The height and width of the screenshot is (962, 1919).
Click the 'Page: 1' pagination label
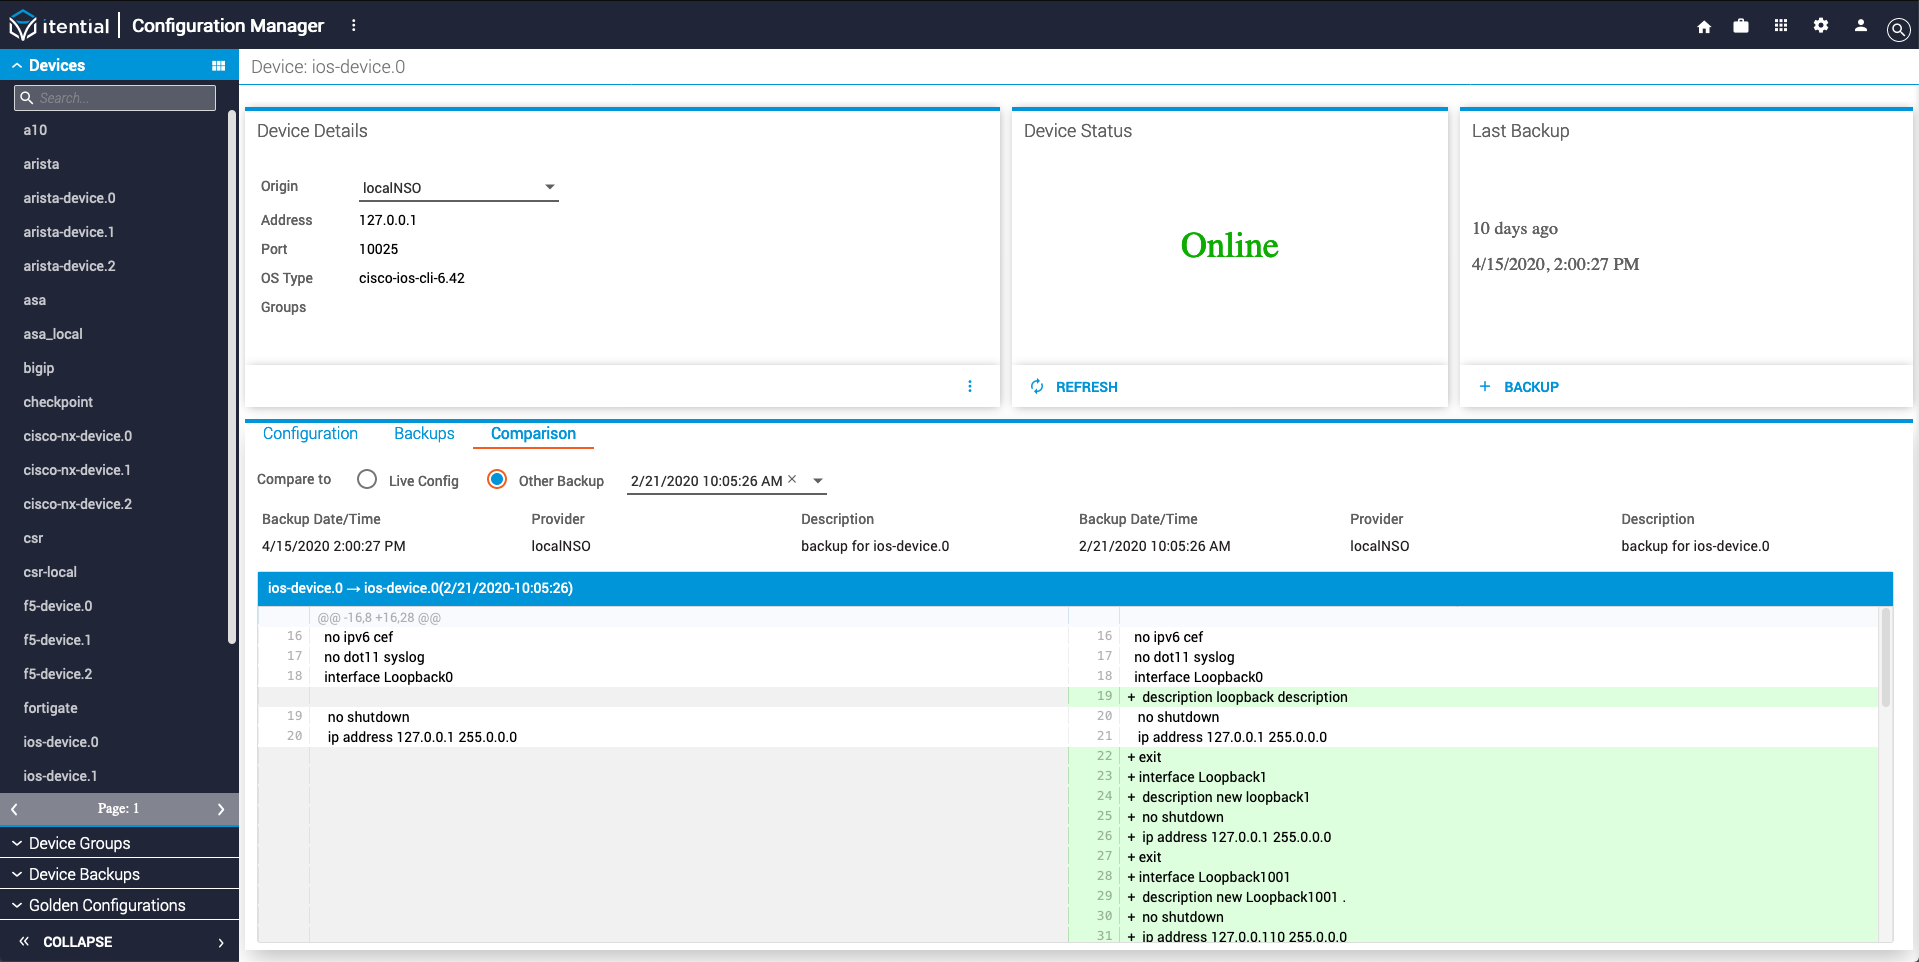point(118,809)
